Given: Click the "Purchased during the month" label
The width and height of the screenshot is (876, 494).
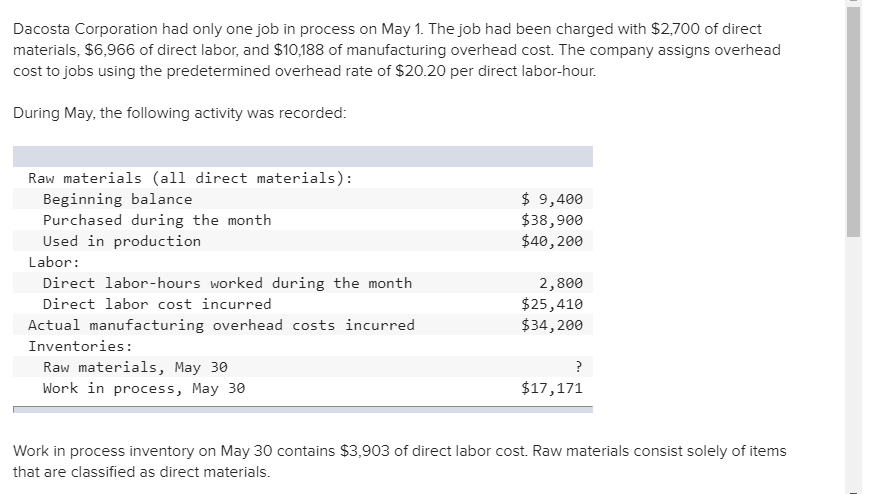Looking at the screenshot, I should [157, 220].
